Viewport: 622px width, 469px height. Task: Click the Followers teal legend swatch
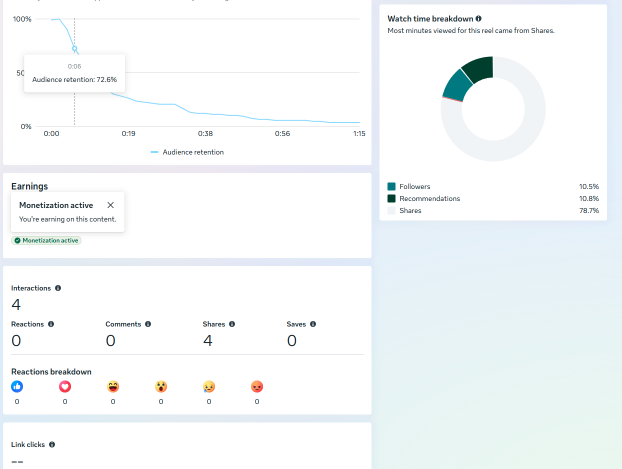point(392,186)
